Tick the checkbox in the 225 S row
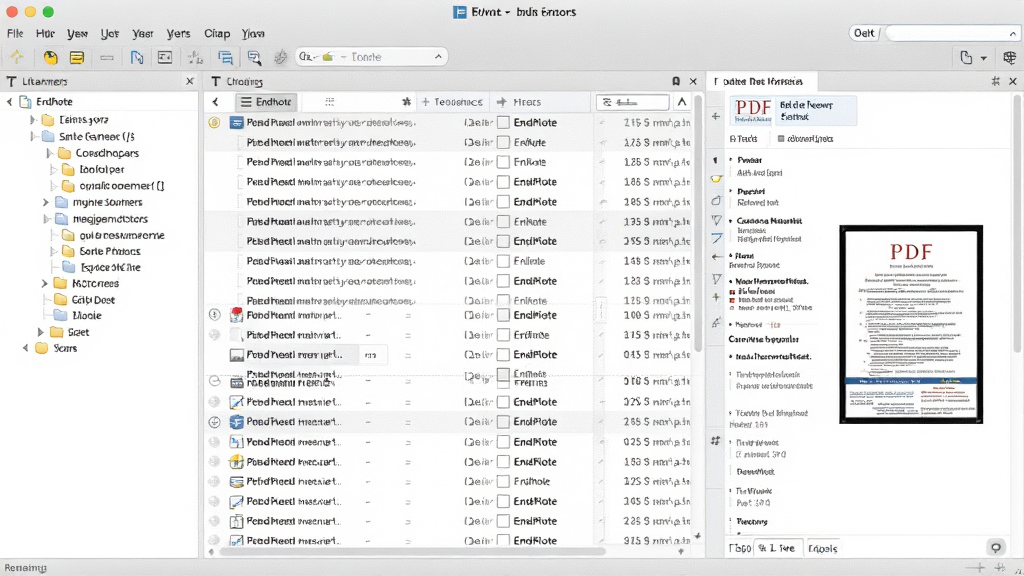The width and height of the screenshot is (1024, 576). (x=504, y=521)
